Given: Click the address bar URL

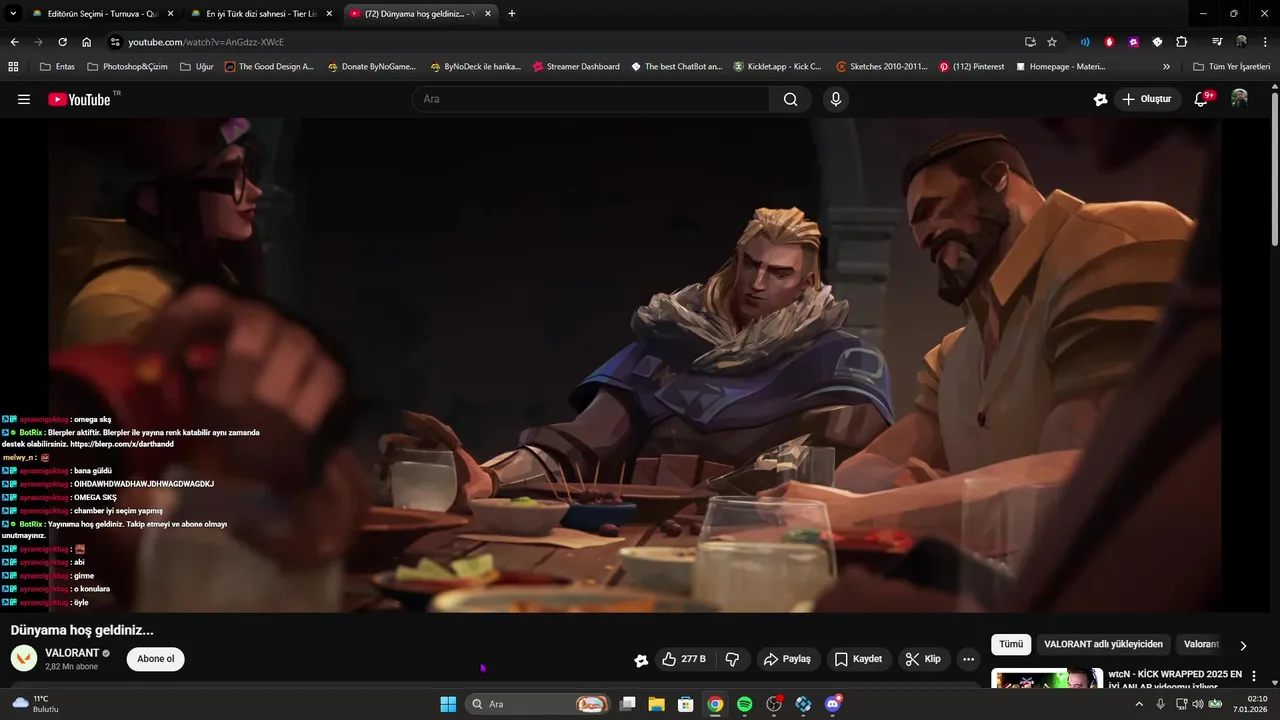Looking at the screenshot, I should [206, 42].
